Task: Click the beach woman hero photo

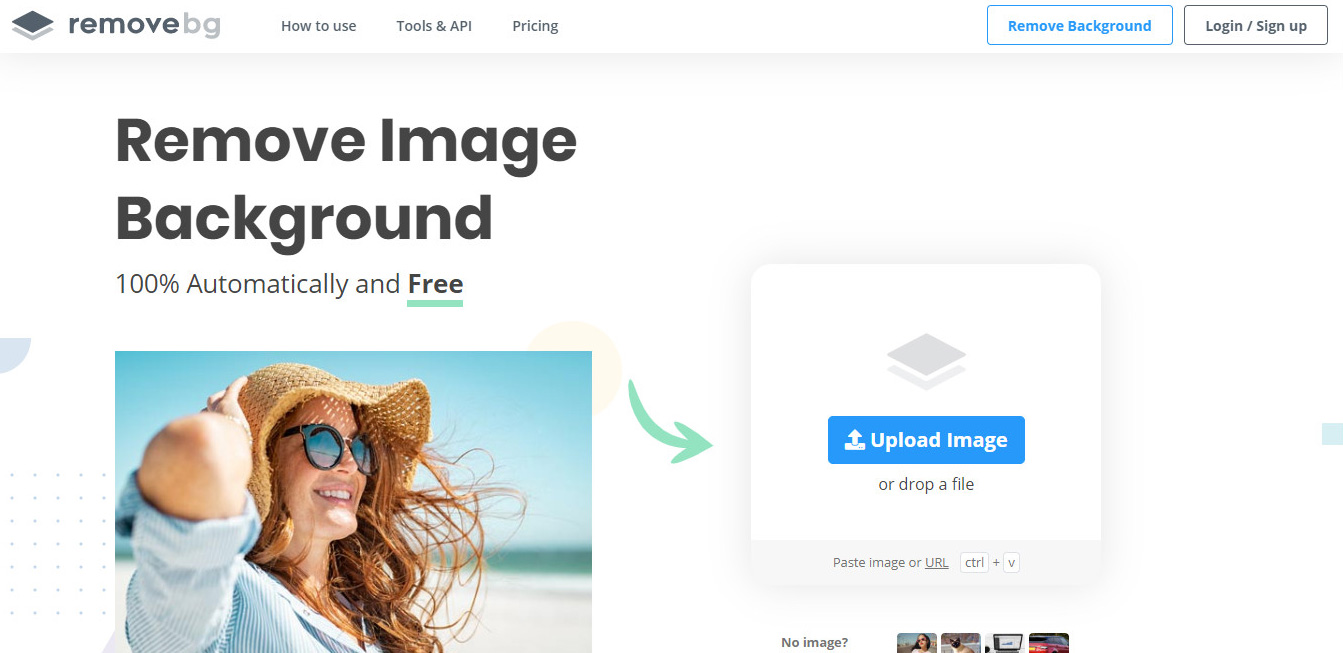Action: [353, 500]
